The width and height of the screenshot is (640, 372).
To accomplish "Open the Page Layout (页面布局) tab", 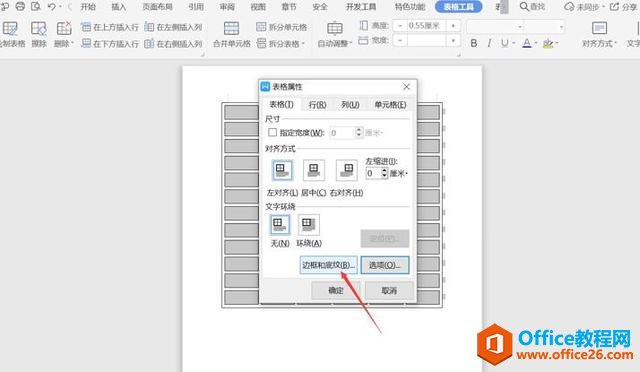I will 157,7.
